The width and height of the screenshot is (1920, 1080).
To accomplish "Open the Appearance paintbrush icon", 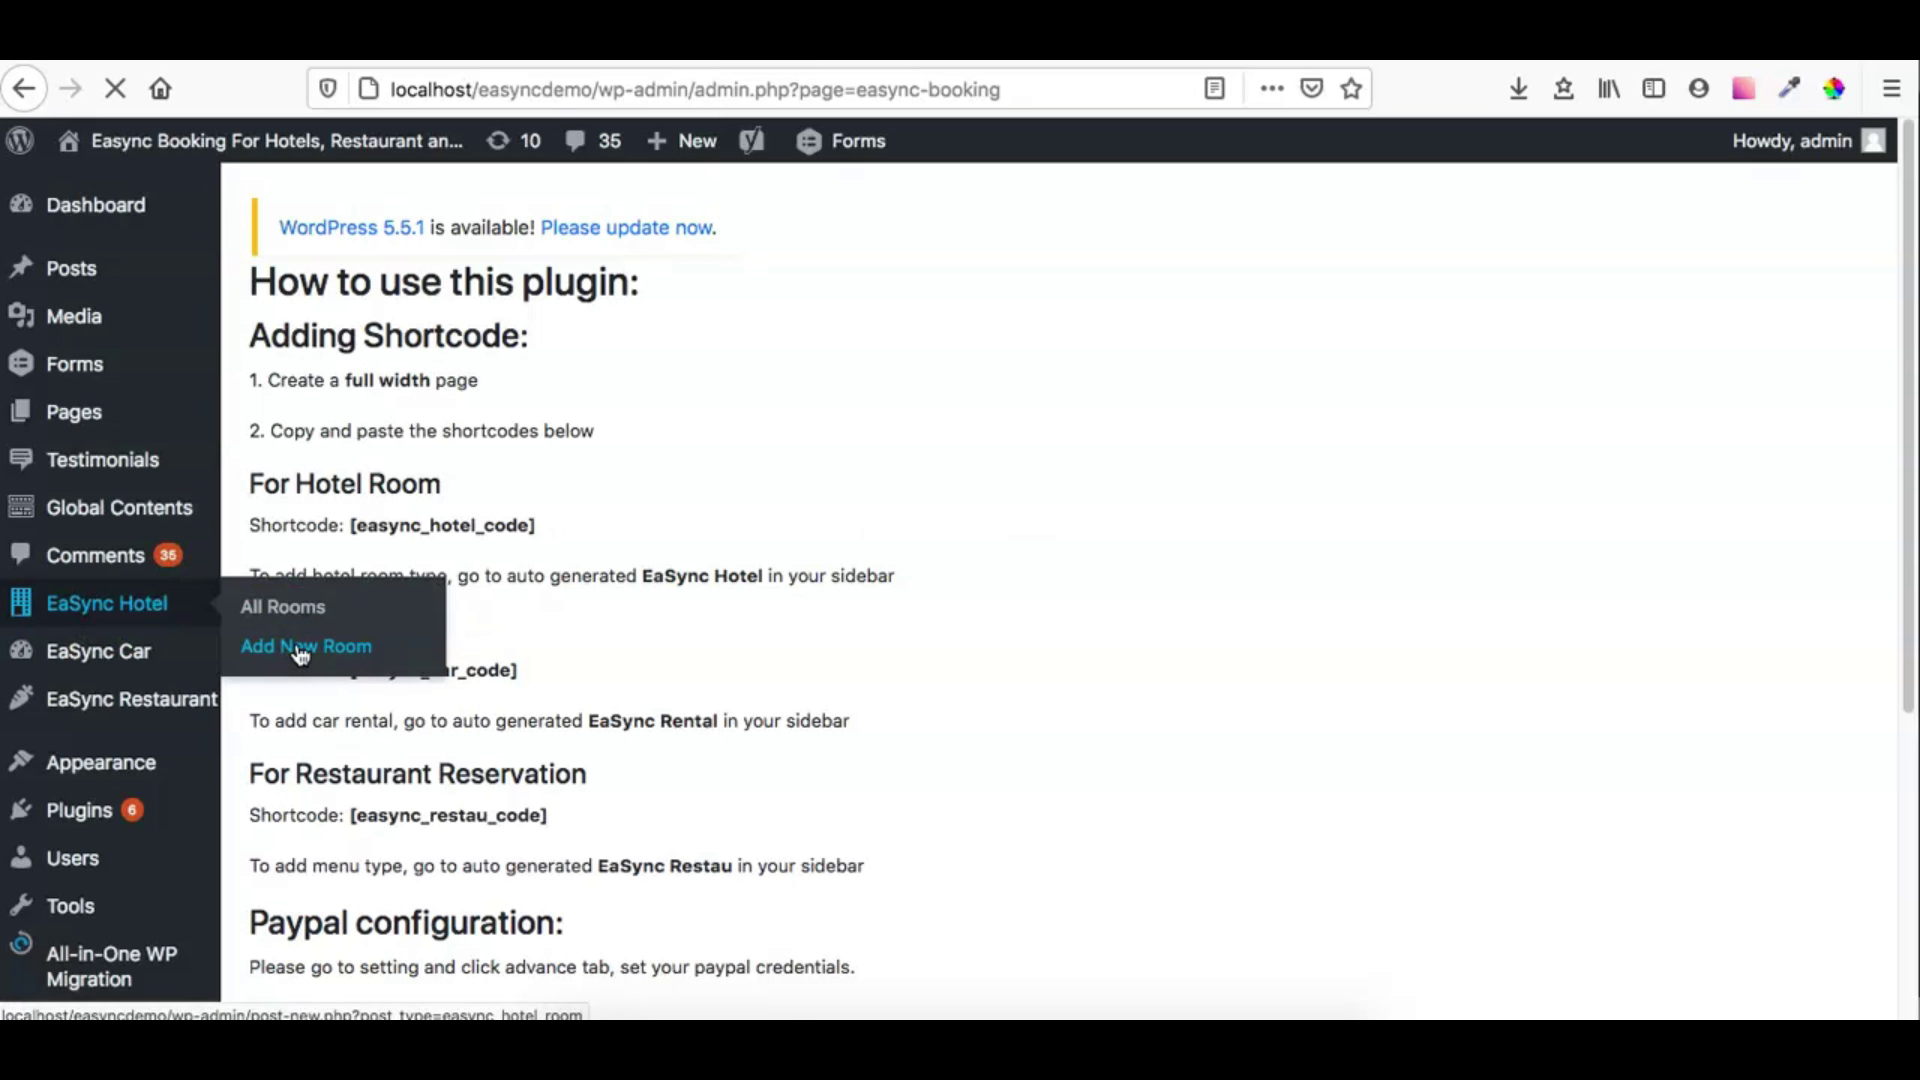I will click(22, 762).
